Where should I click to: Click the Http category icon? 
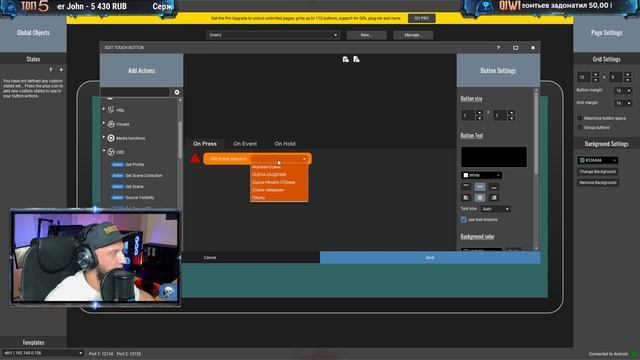tap(111, 110)
